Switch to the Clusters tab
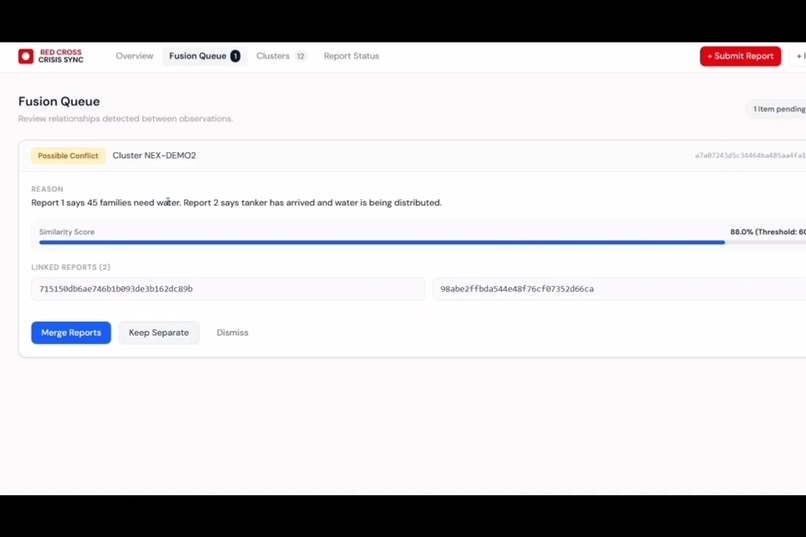Screen dimensions: 806x537 click(281, 56)
